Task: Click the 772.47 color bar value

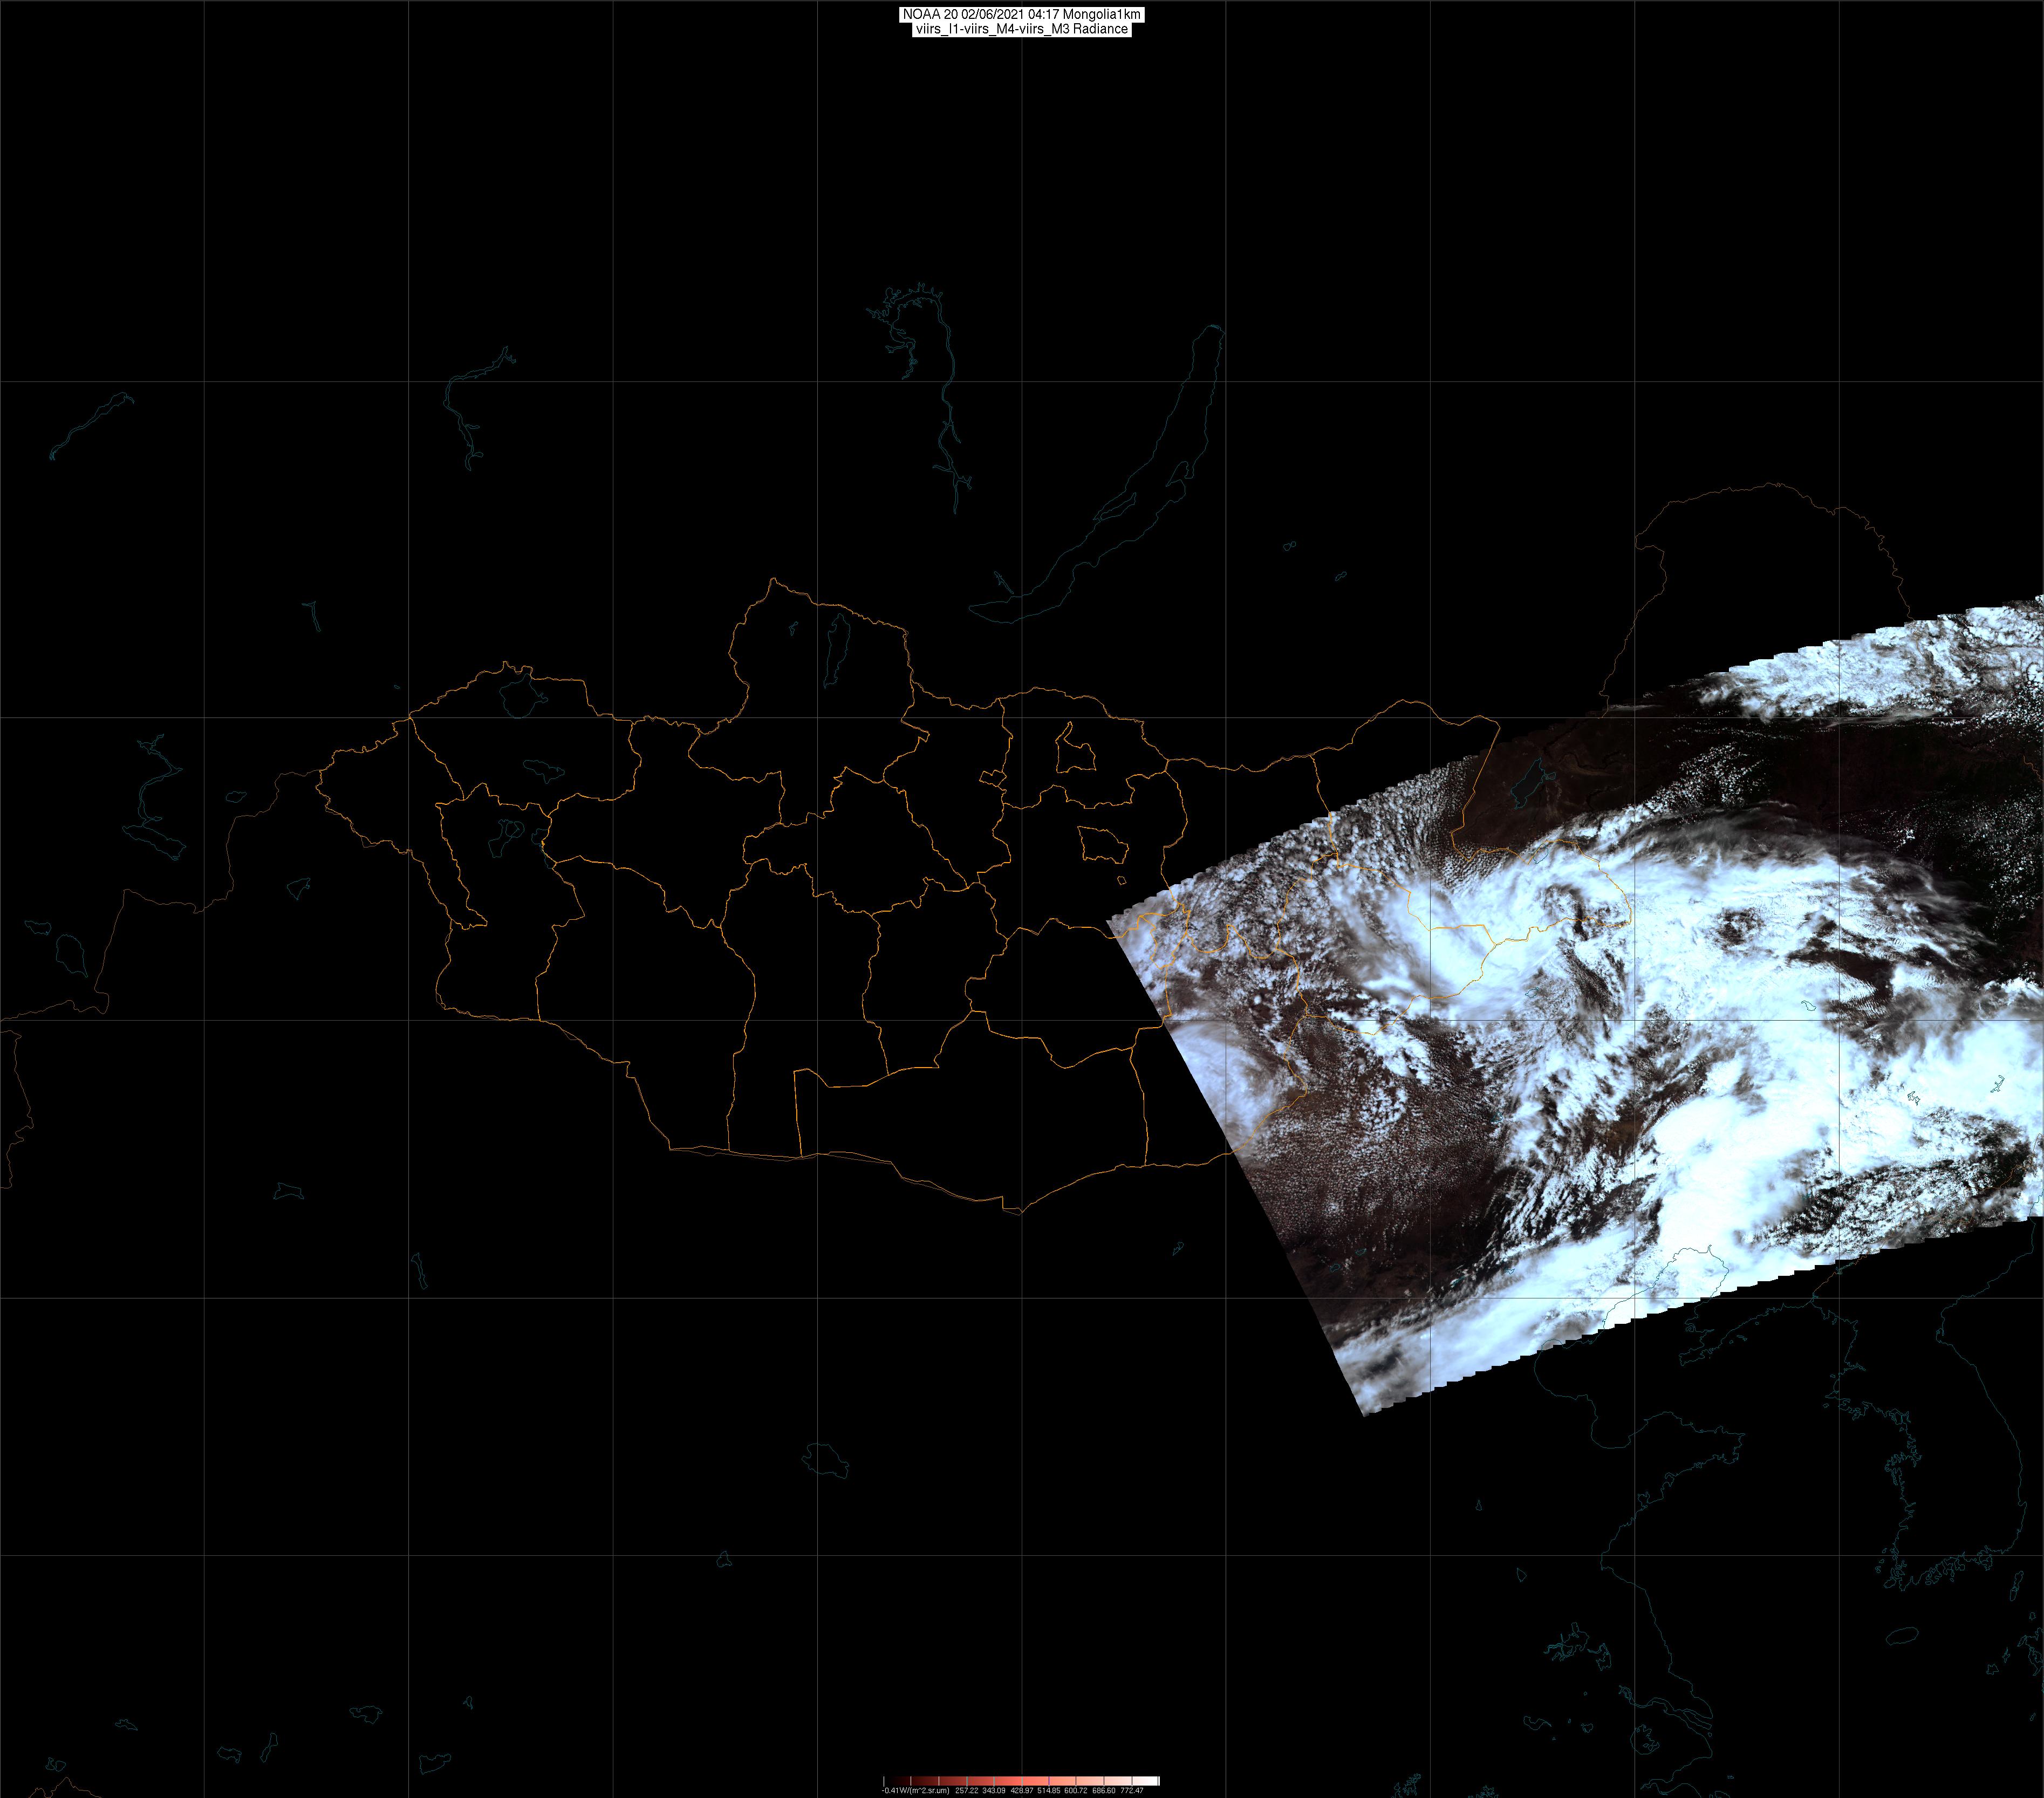Action: pos(1132,1791)
